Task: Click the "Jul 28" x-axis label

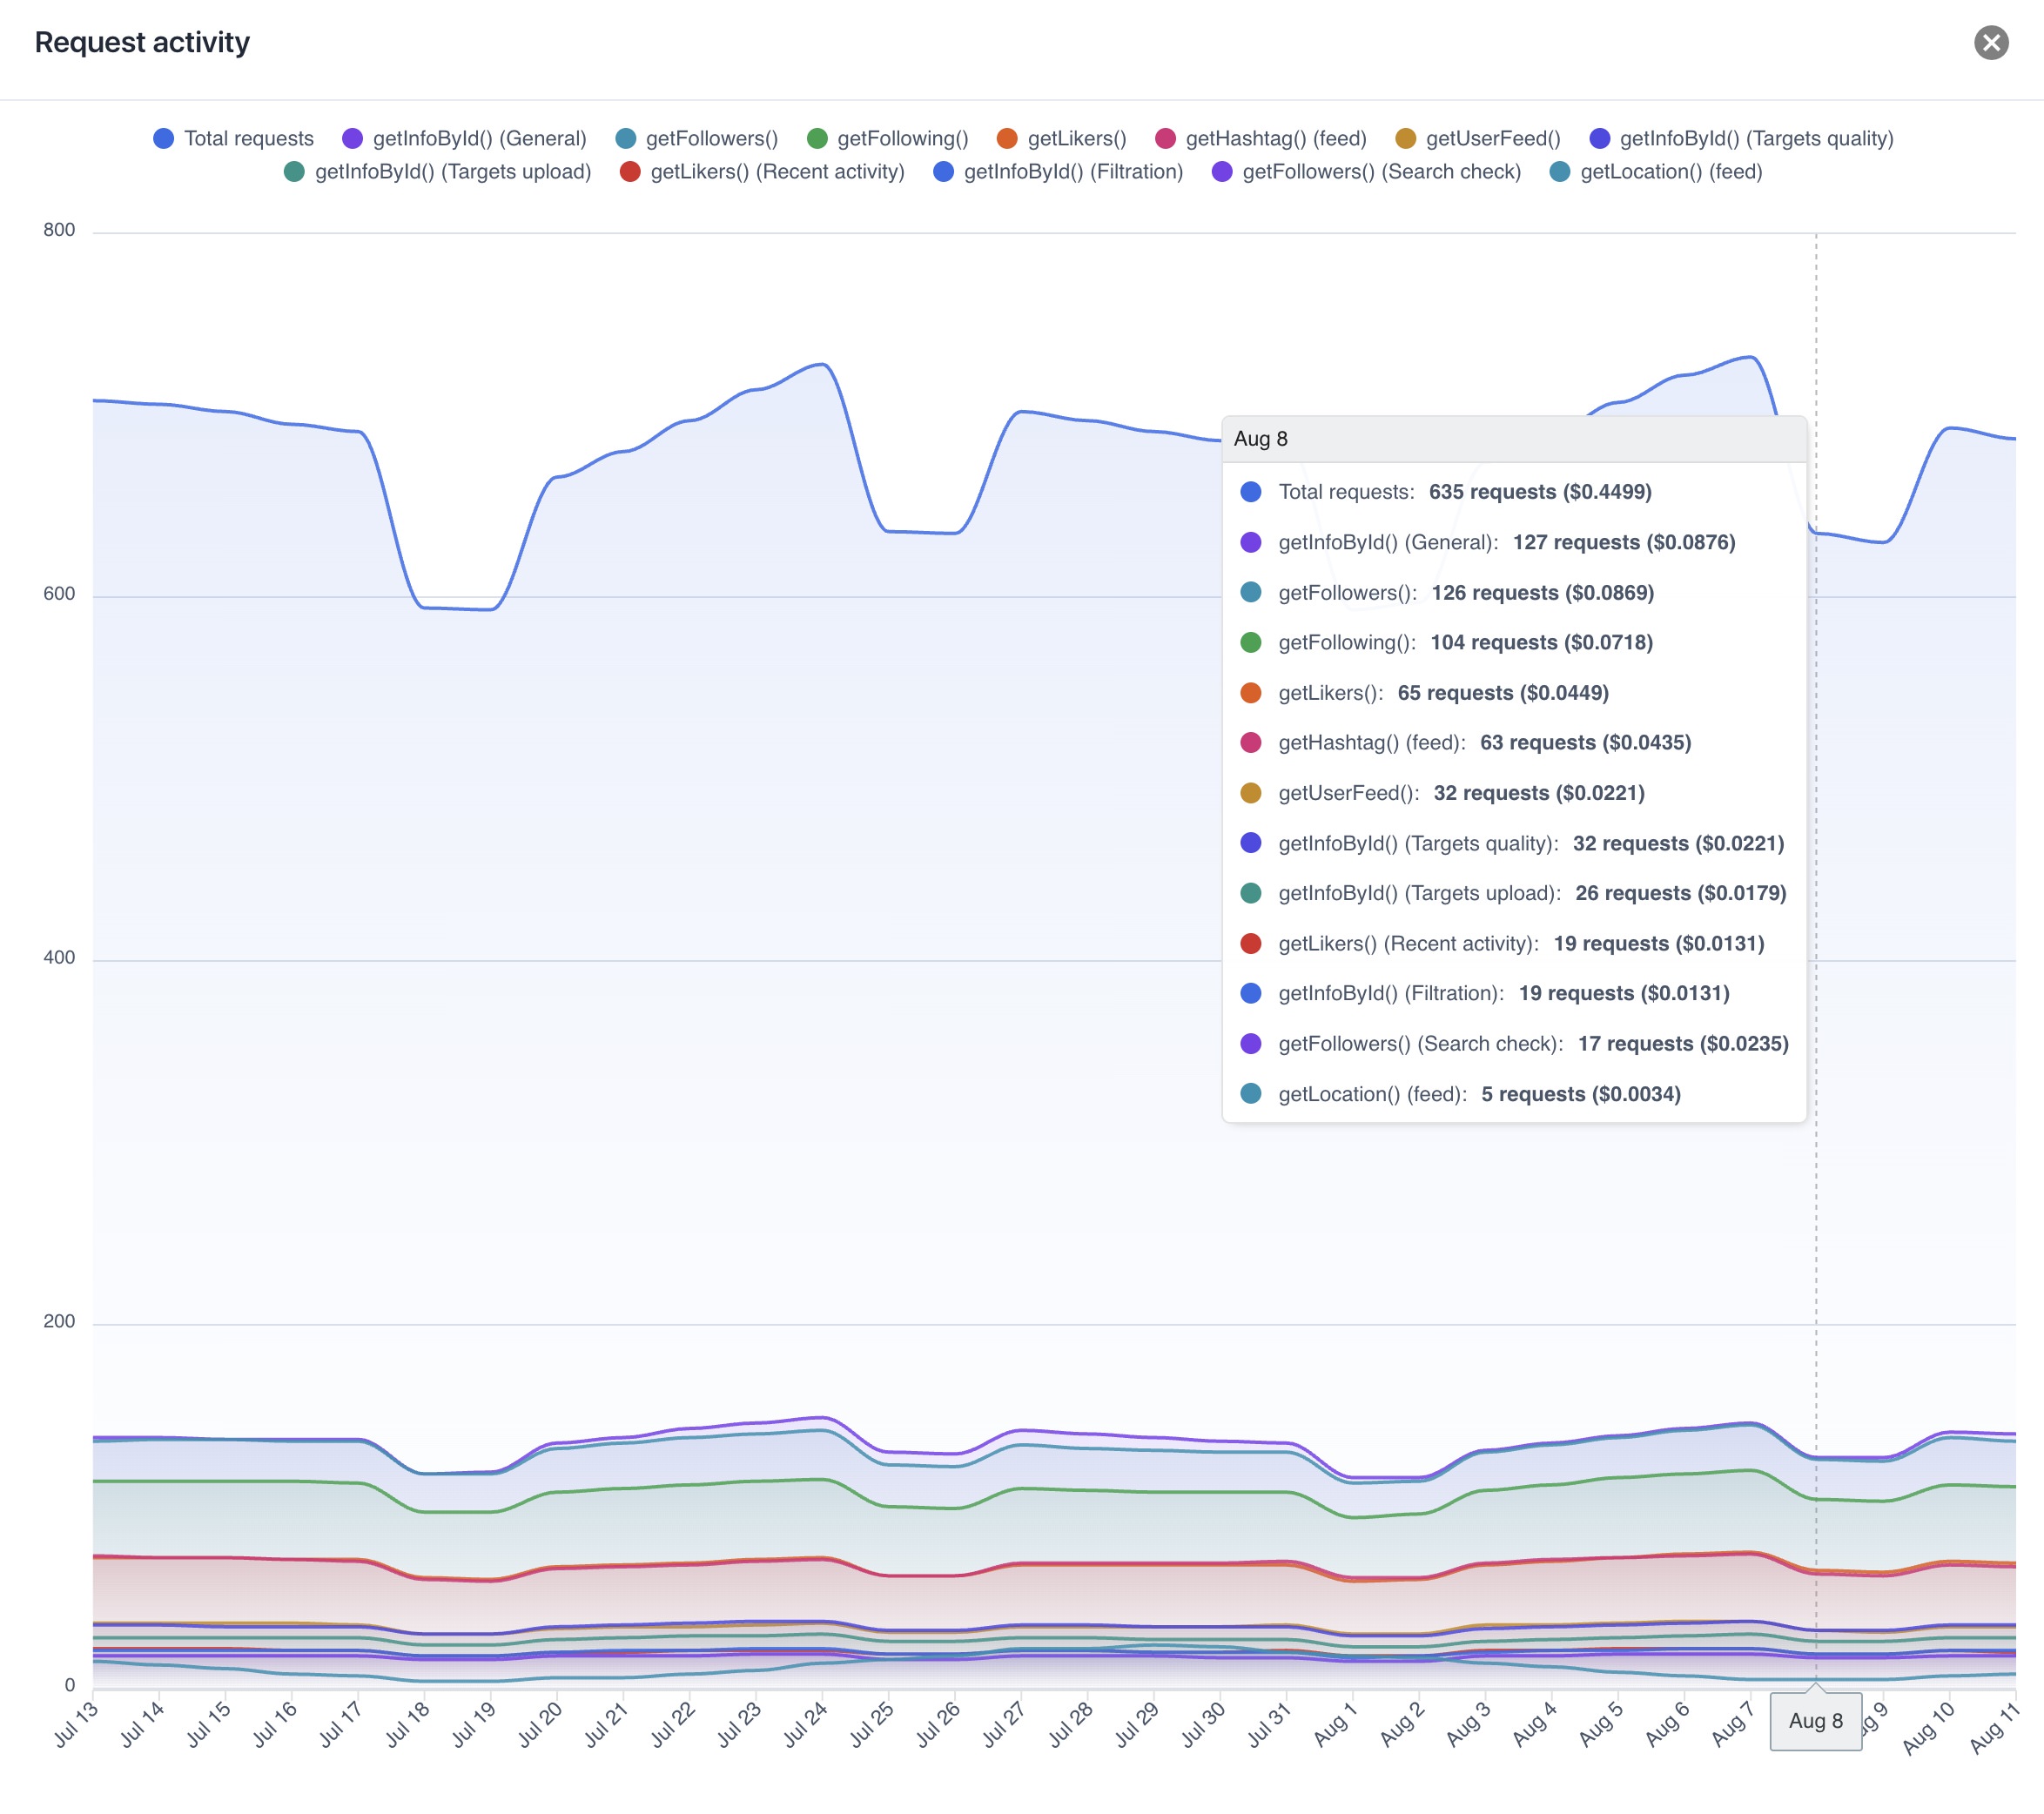Action: coord(1070,1724)
